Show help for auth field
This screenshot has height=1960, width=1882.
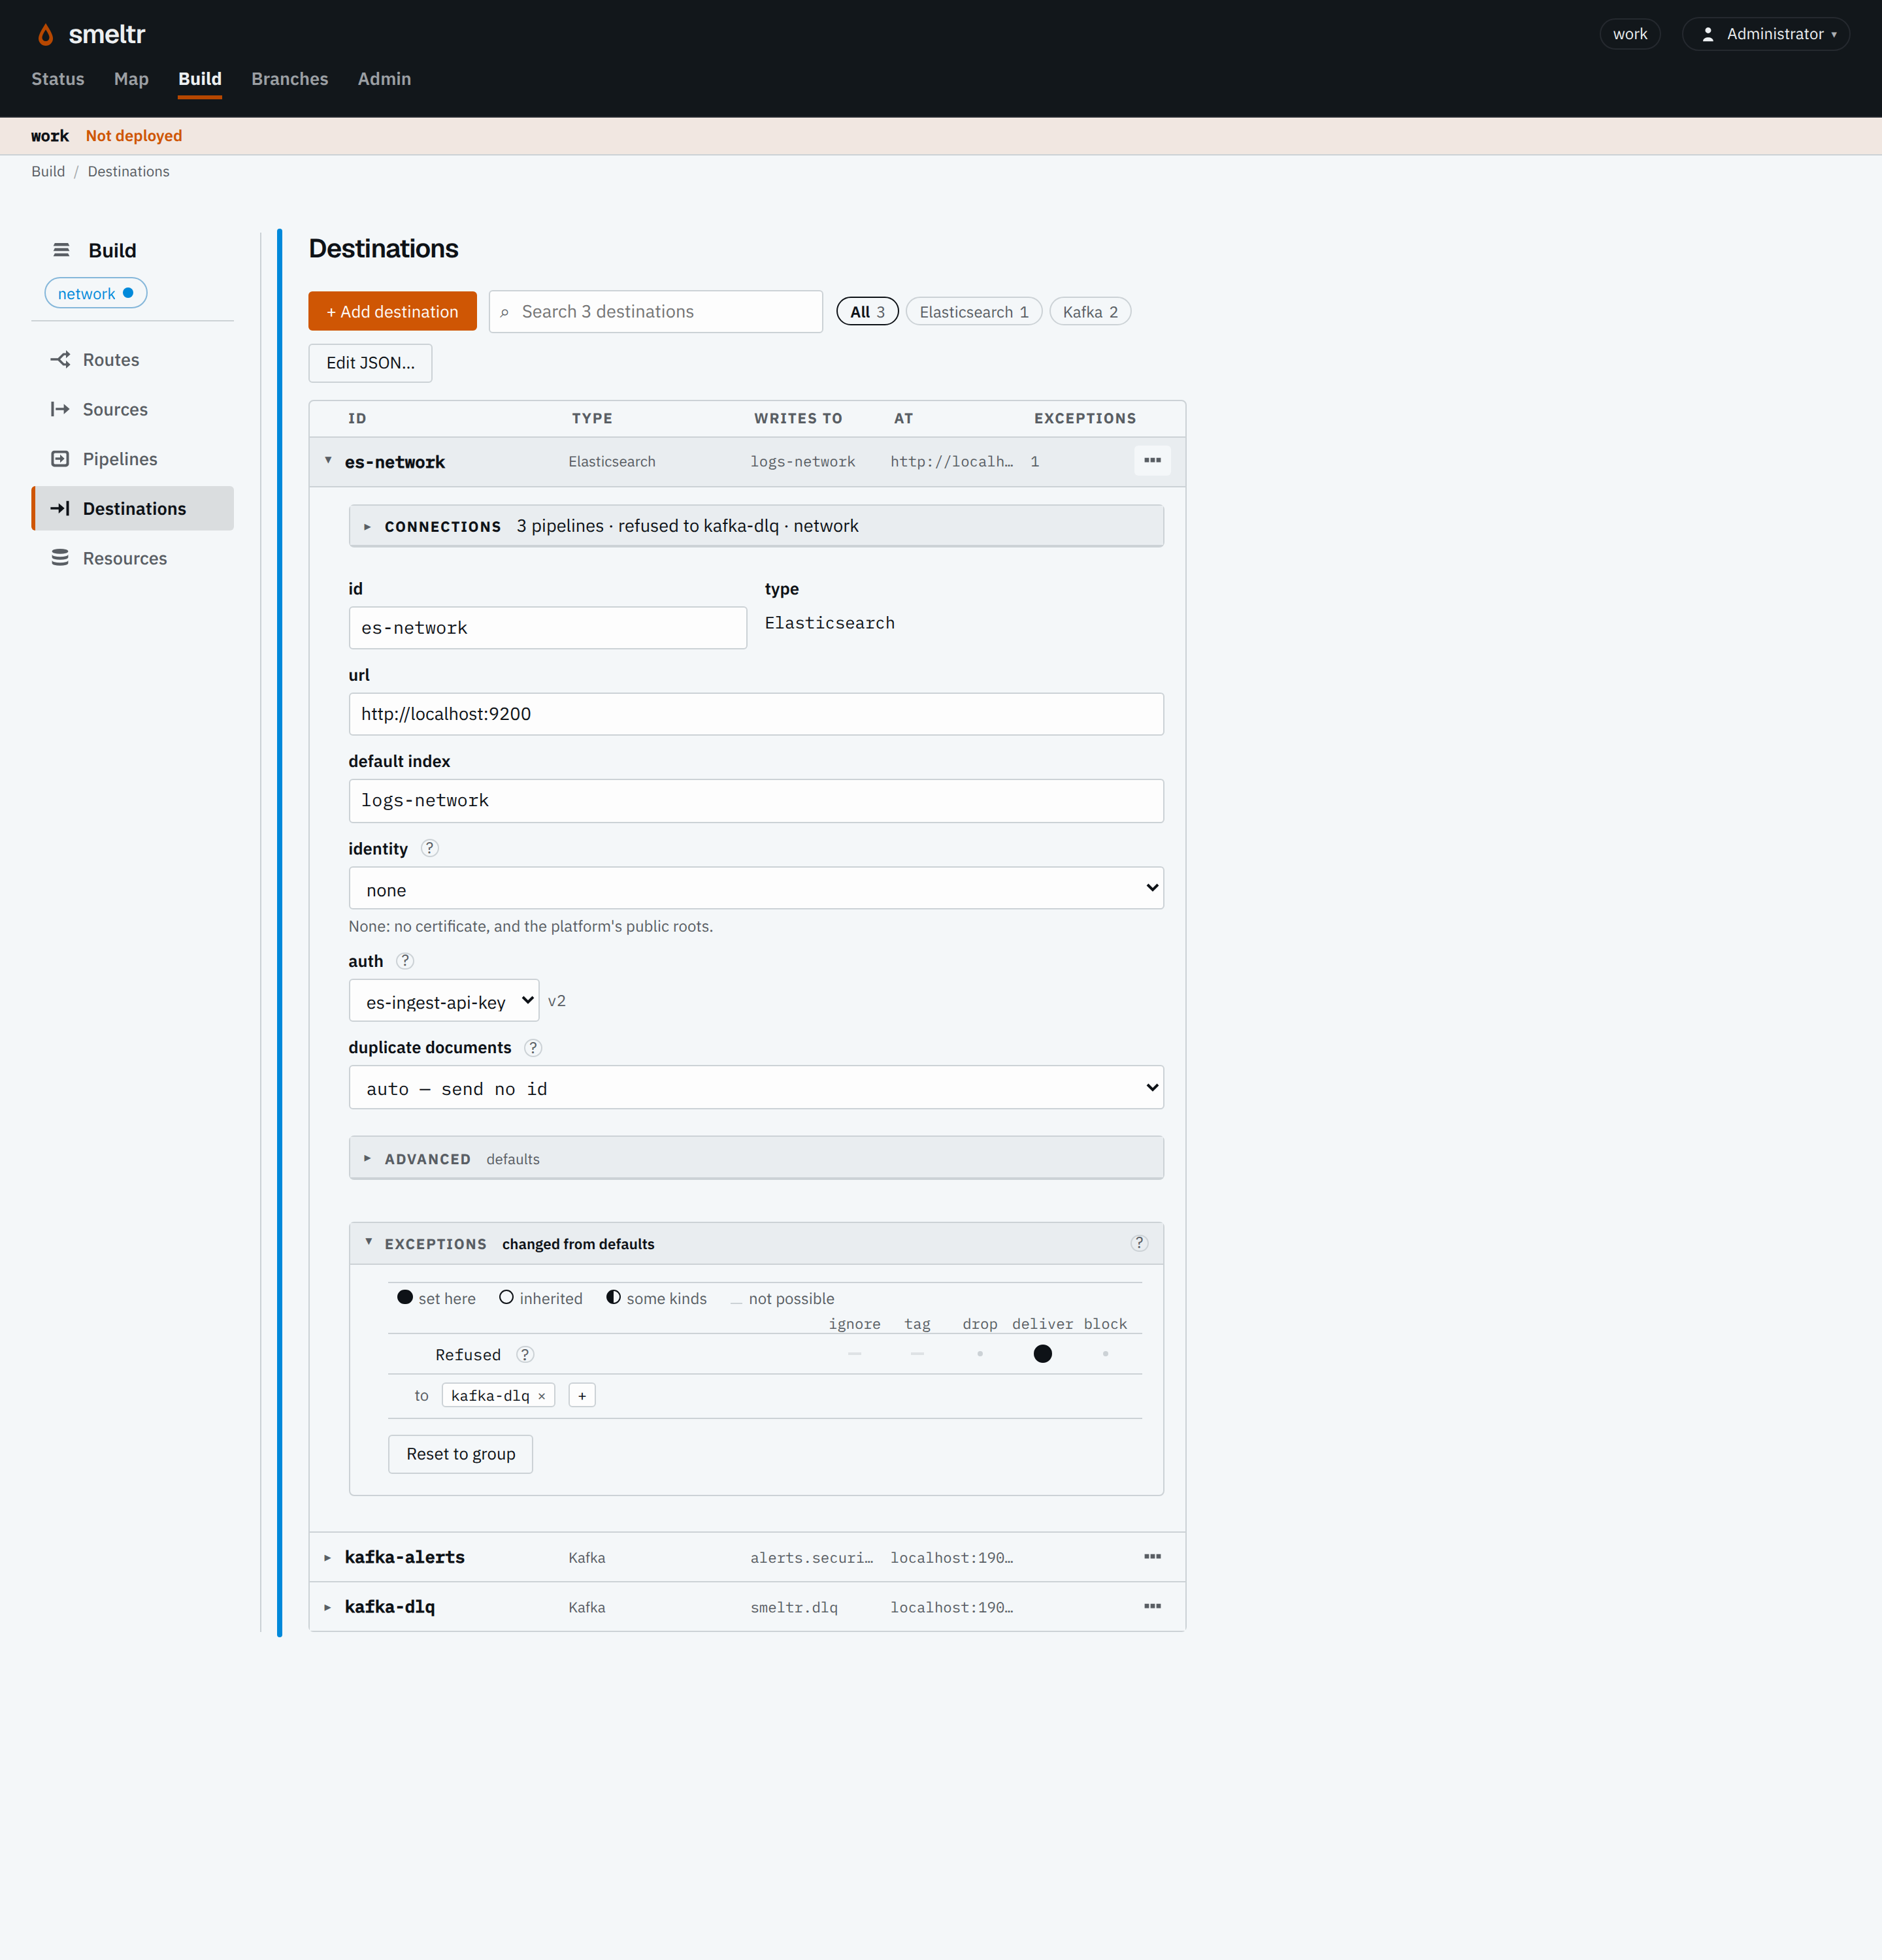point(405,961)
